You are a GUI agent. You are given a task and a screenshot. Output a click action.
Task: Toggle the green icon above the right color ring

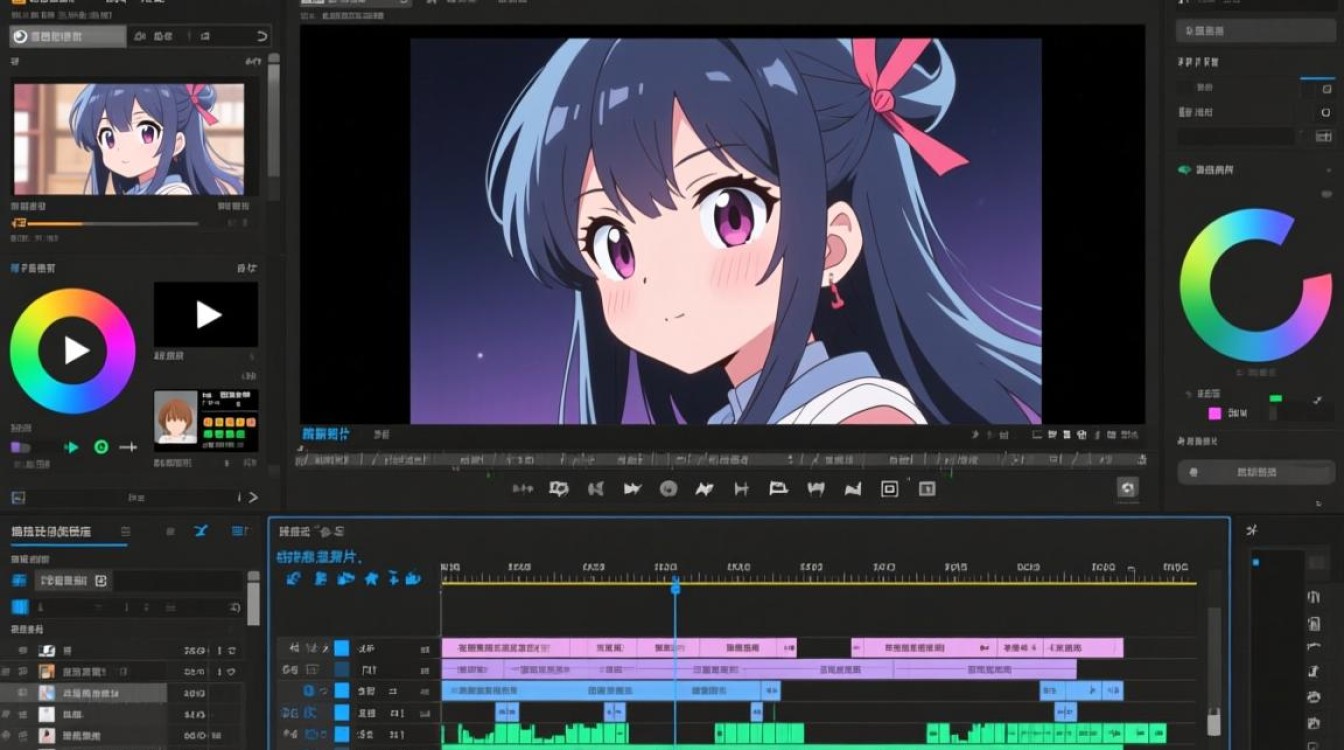(x=1185, y=170)
